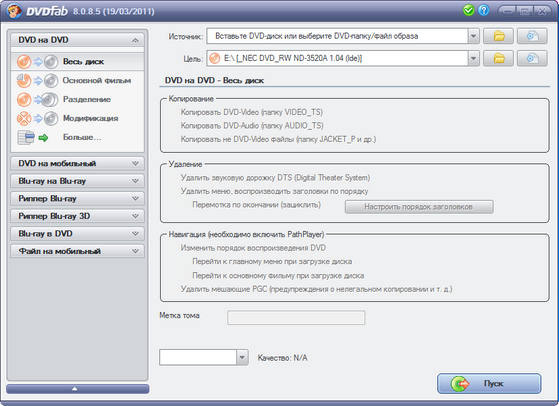Select 'Перейти к главному меню при загрузке диска'

pyautogui.click(x=272, y=262)
